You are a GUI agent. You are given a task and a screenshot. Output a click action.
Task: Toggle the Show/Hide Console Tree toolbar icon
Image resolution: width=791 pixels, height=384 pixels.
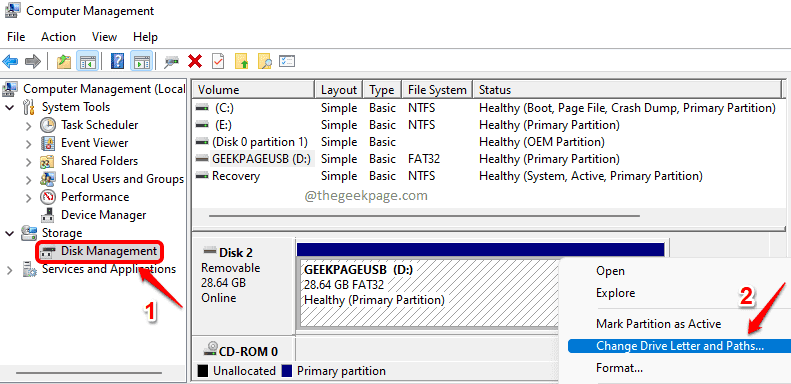pos(87,62)
